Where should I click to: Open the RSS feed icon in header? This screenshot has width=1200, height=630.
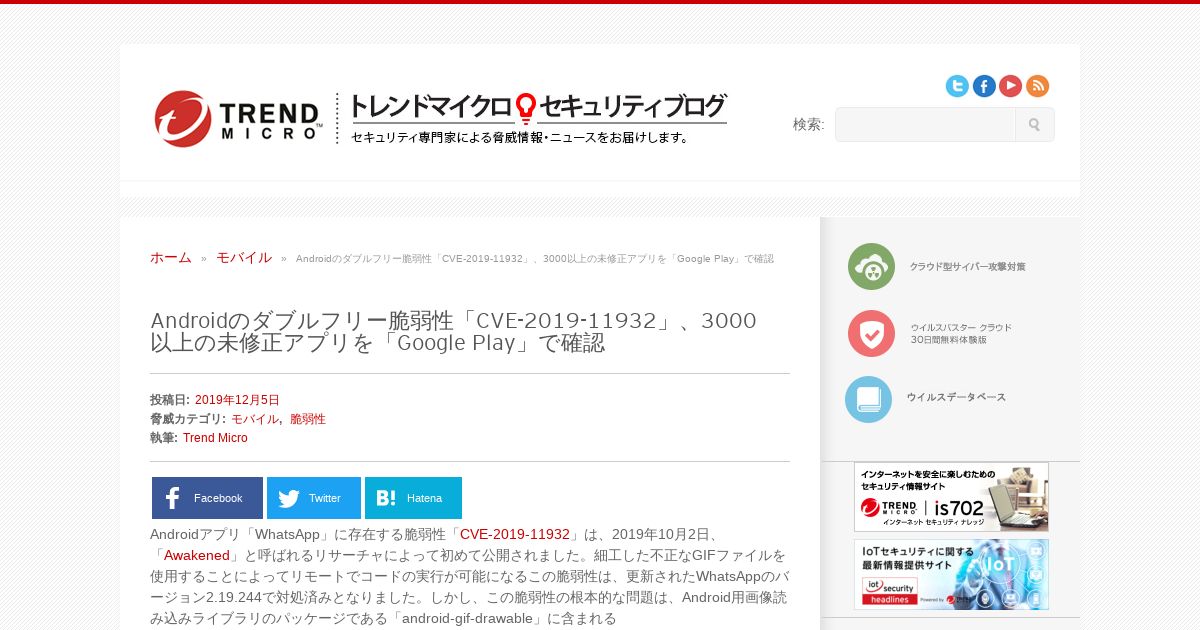(x=1037, y=86)
